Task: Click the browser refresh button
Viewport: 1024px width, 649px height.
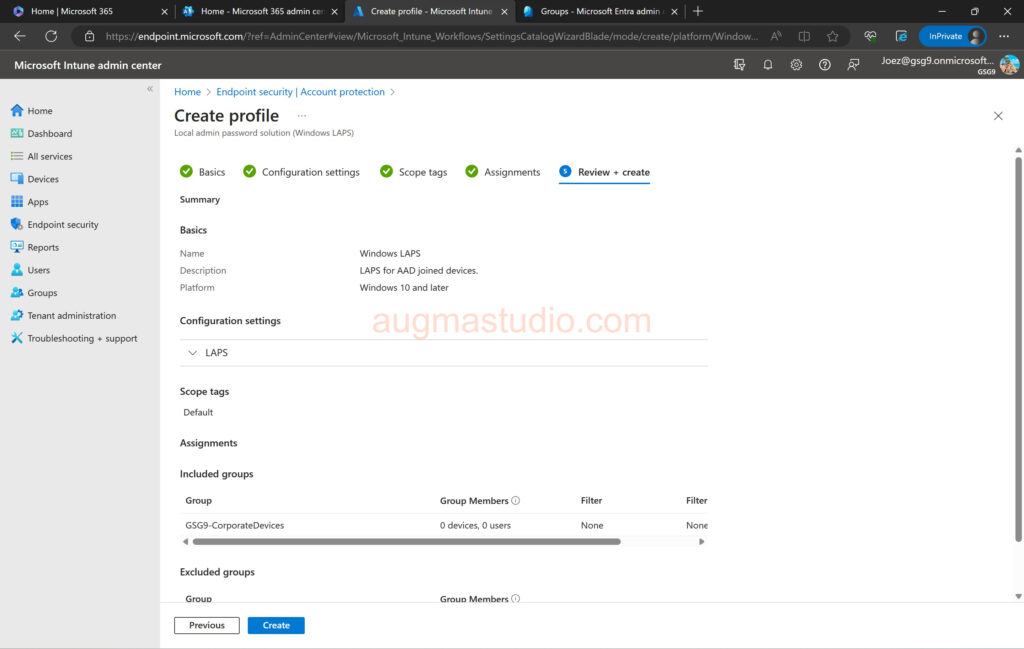Action: coord(51,36)
